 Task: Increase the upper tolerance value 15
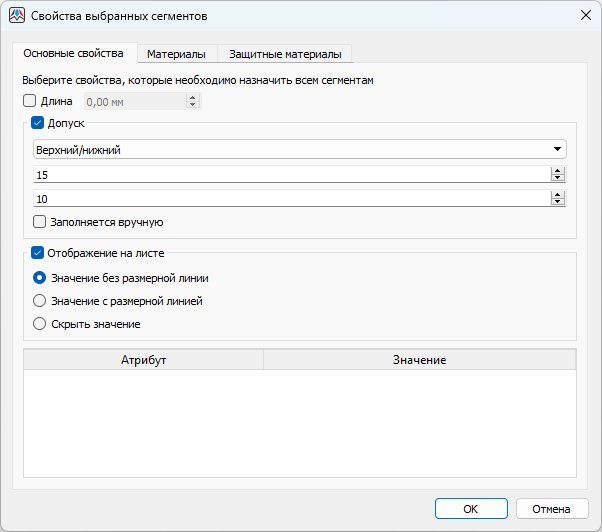point(557,171)
